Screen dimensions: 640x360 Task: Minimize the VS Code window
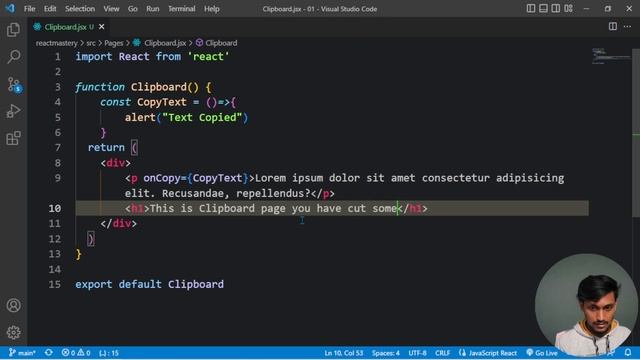pos(587,9)
